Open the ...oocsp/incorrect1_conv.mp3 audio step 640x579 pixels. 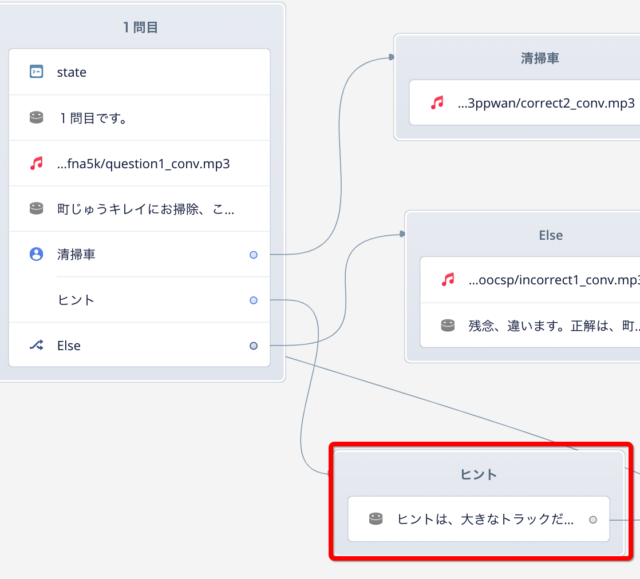[x=530, y=280]
